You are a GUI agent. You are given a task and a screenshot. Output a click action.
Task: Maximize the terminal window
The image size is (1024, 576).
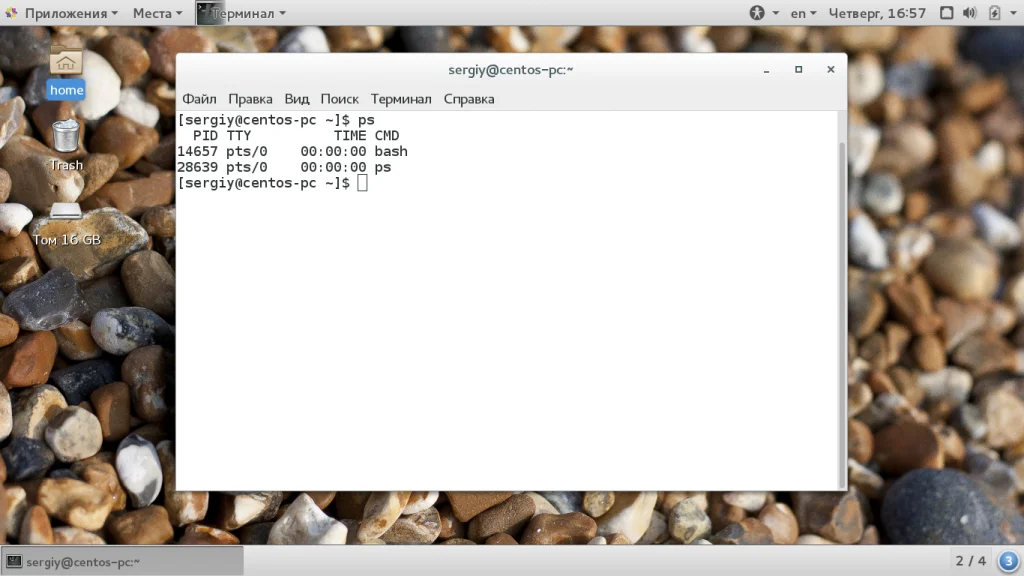(798, 69)
